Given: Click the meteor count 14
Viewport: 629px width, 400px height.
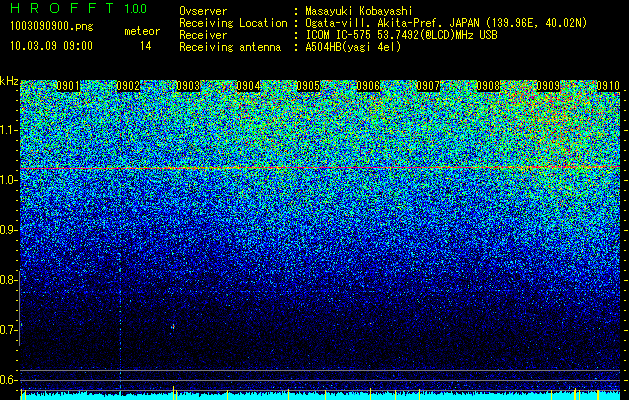Looking at the screenshot, I should point(145,46).
